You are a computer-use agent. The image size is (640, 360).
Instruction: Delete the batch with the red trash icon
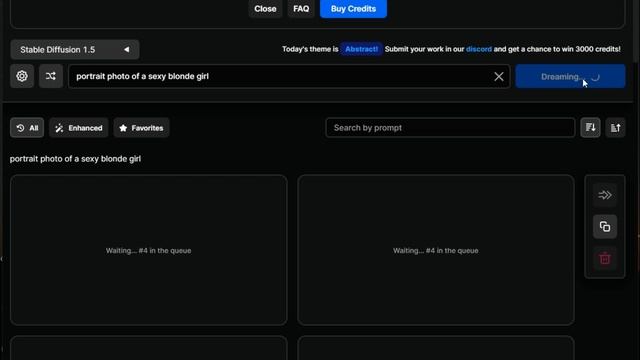[605, 258]
